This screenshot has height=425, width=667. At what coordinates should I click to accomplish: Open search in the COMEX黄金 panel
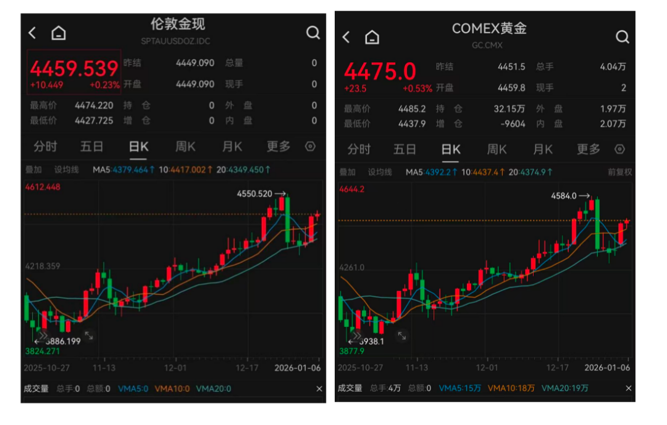pyautogui.click(x=622, y=37)
